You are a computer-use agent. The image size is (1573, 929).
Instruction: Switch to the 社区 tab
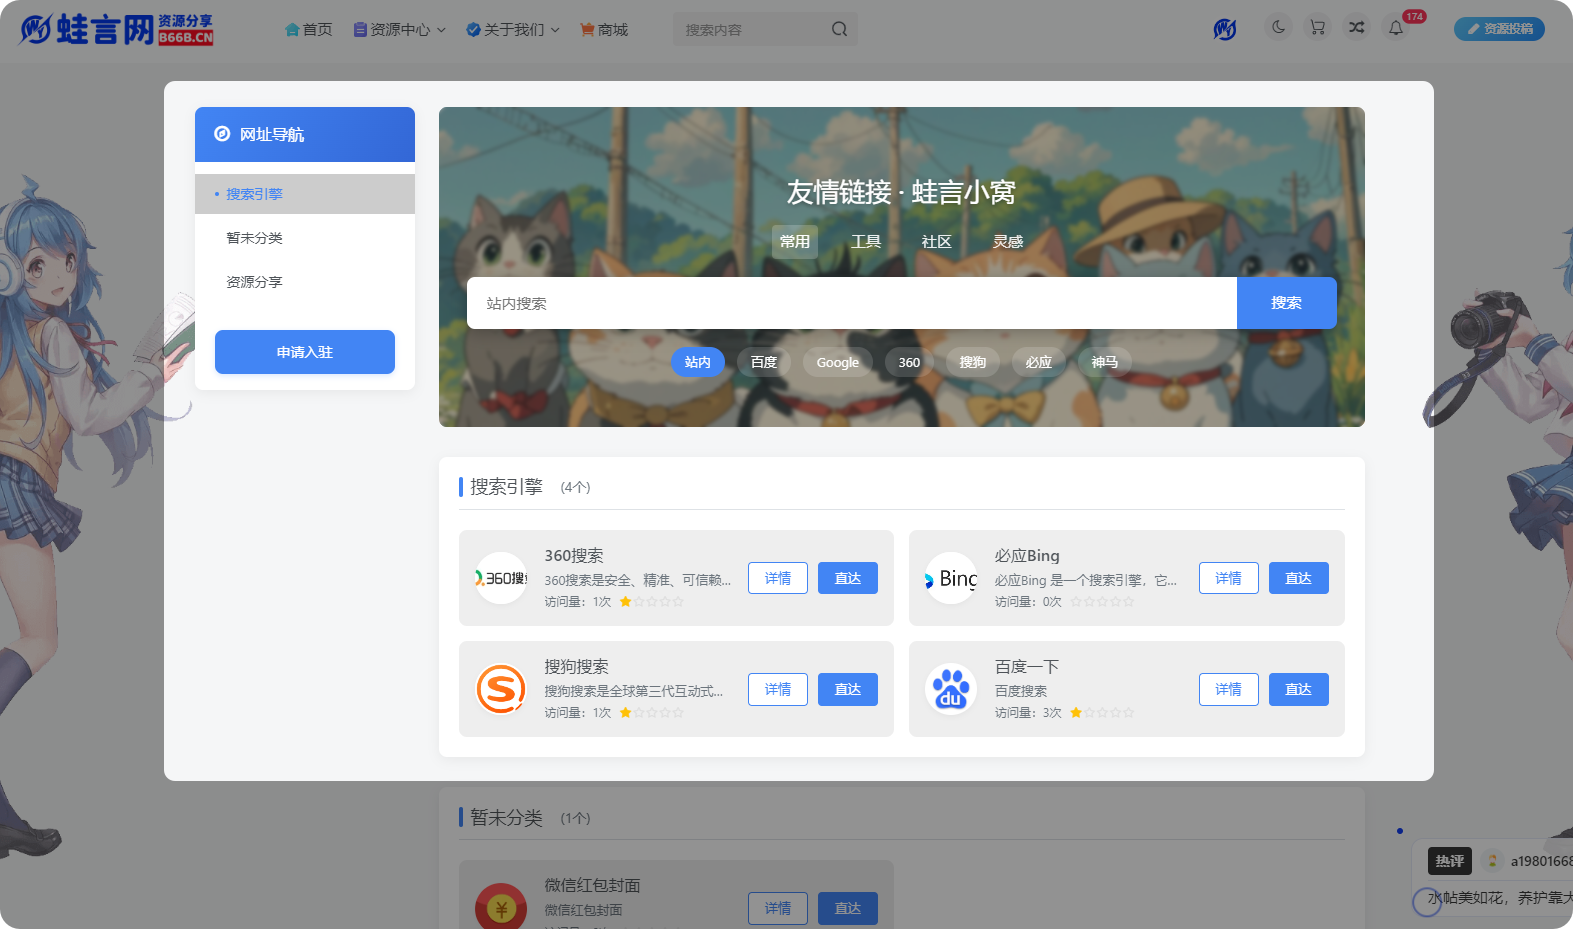937,242
